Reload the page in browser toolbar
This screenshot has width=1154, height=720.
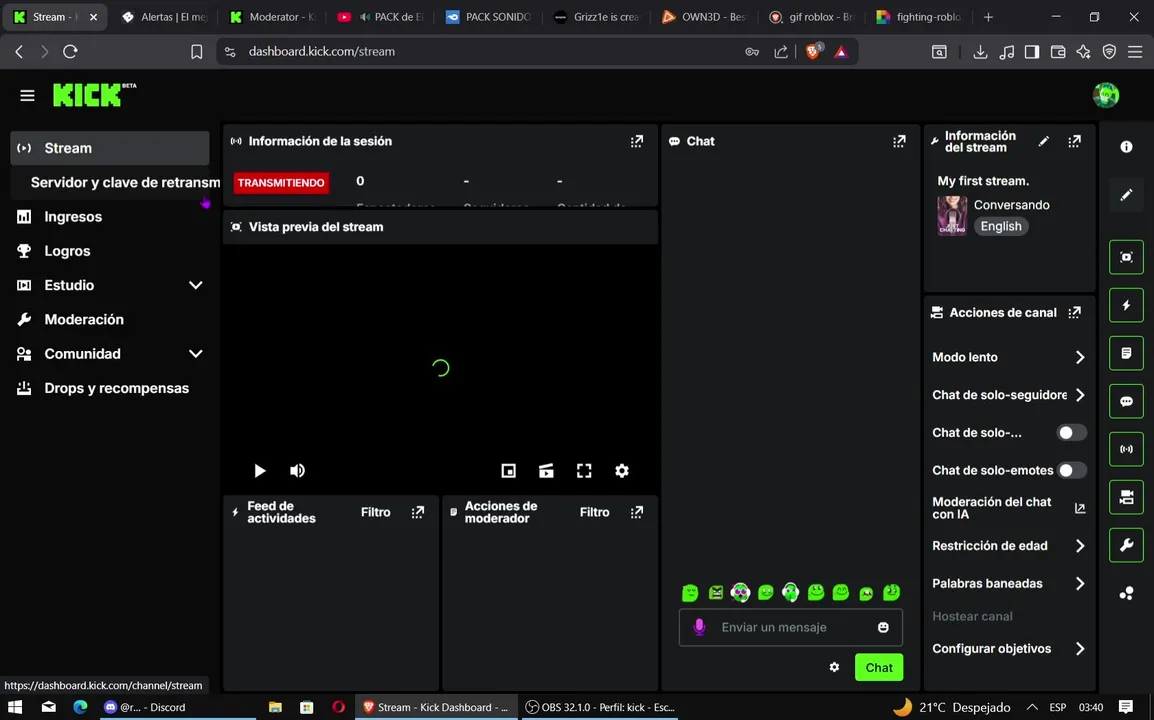[x=70, y=52]
